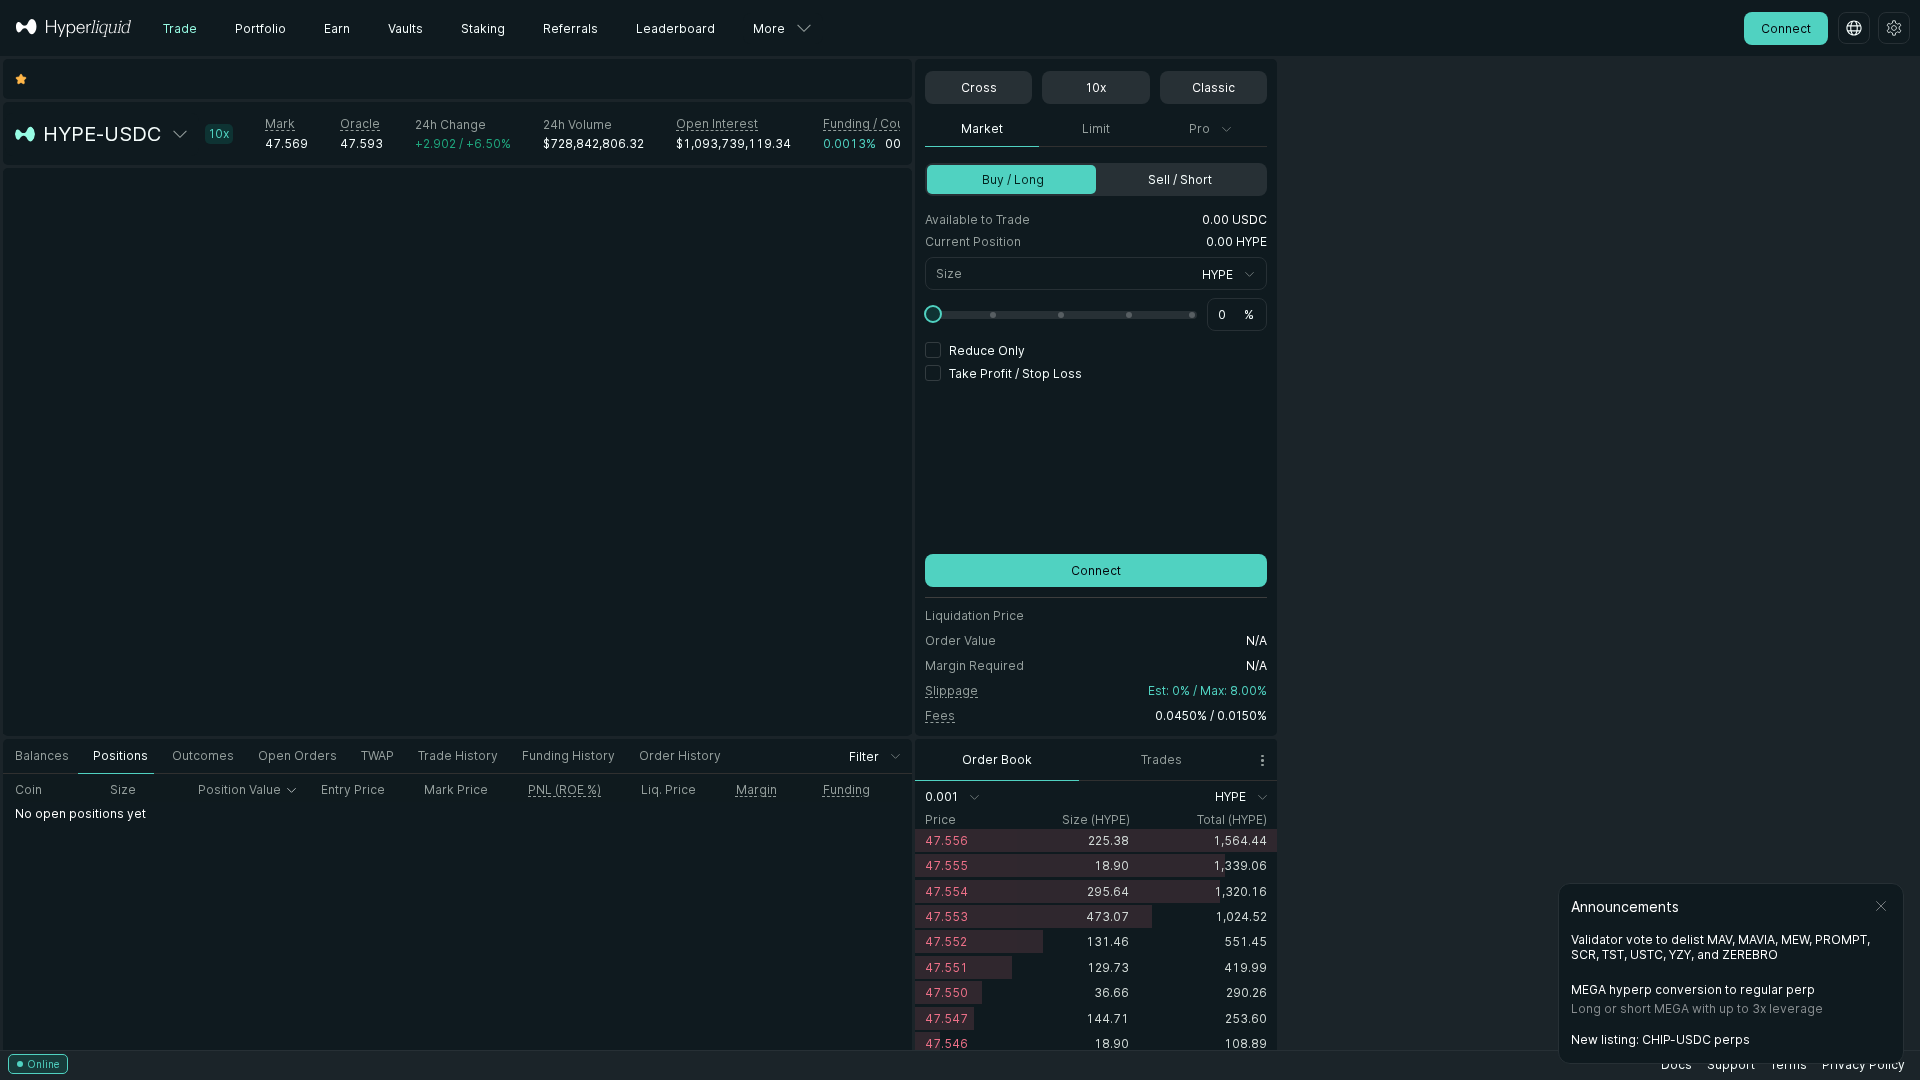
Task: Switch to Trade History tab
Action: [457, 756]
